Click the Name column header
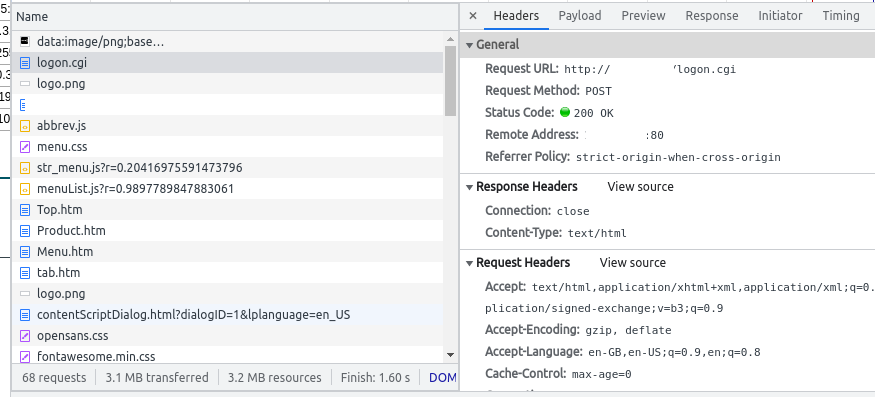Screen dimensions: 875x397 coord(234,17)
